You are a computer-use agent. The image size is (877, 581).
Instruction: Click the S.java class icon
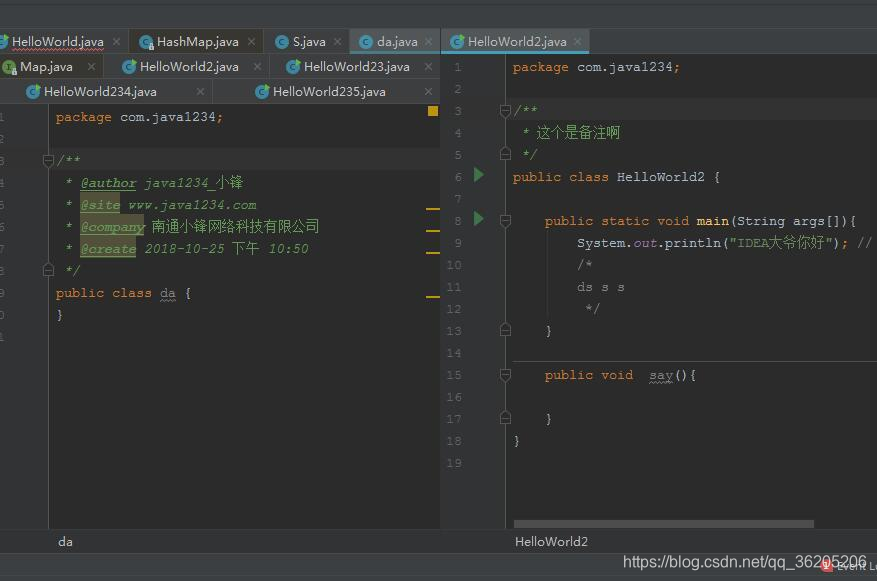click(282, 42)
